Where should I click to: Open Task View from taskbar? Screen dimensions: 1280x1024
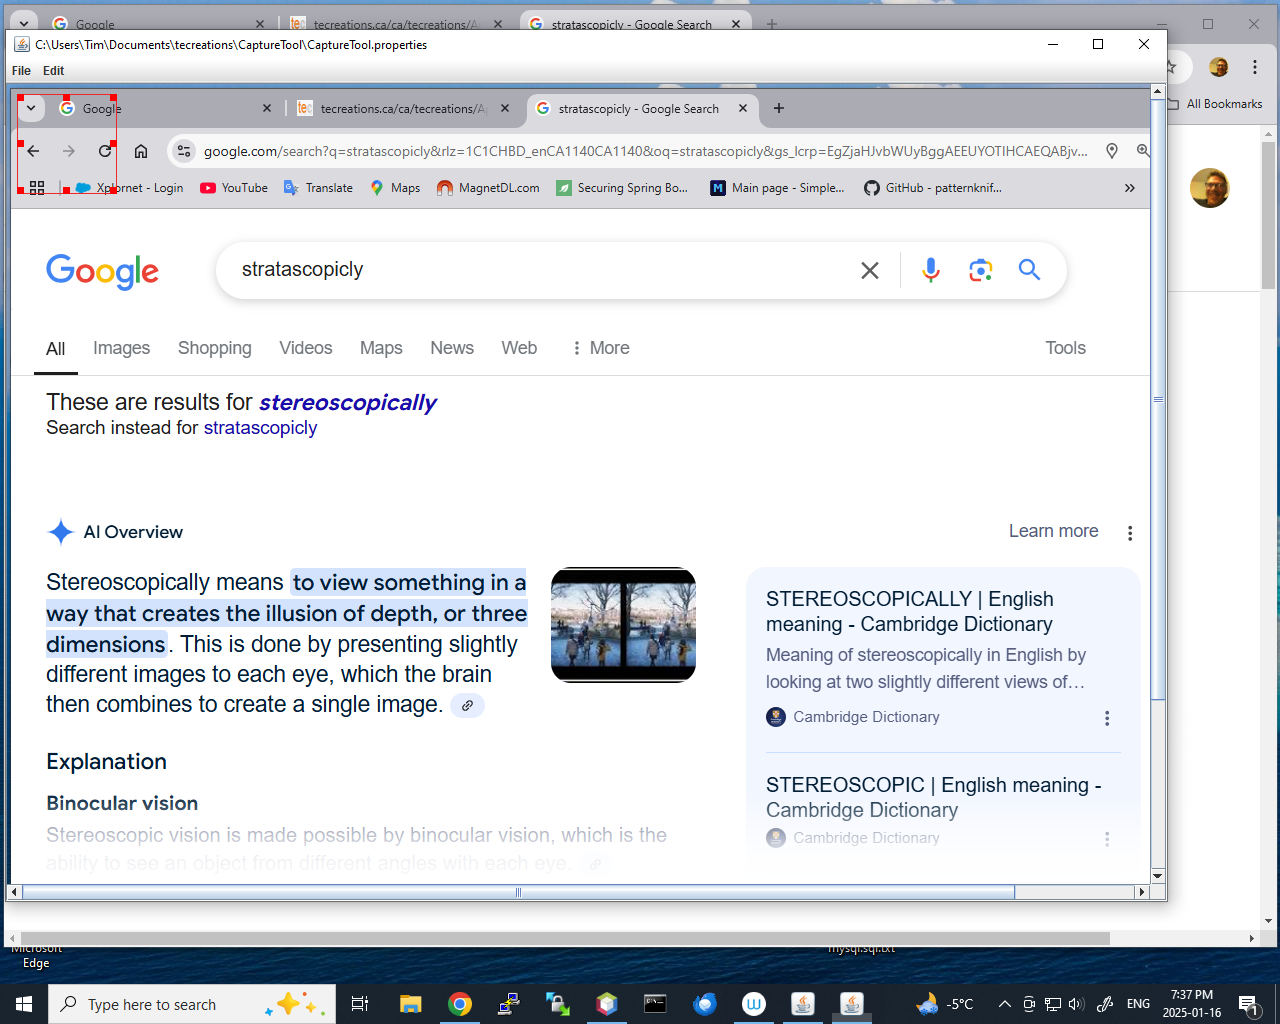[360, 1004]
